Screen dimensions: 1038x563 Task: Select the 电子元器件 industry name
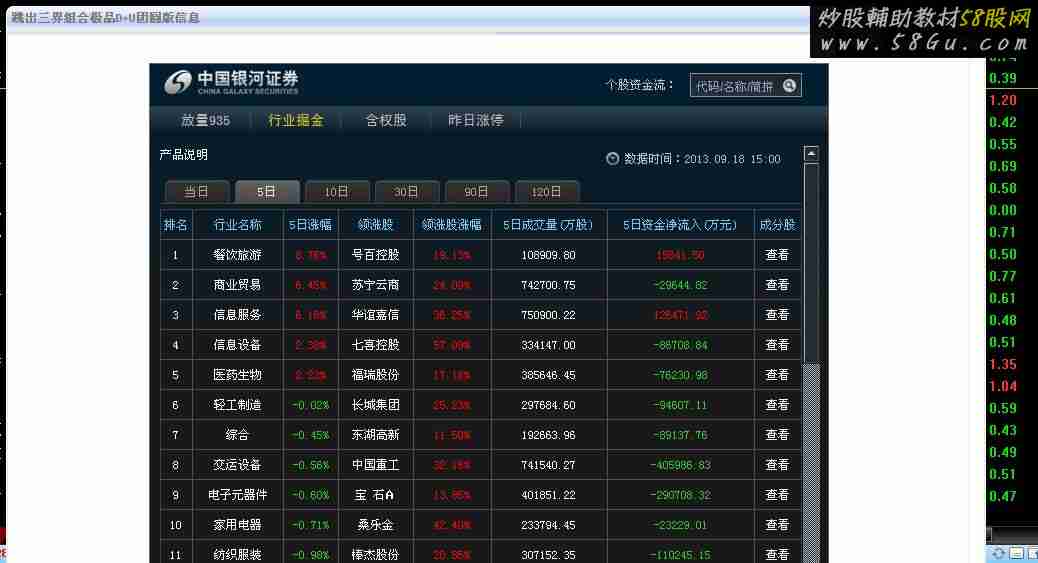coord(238,495)
